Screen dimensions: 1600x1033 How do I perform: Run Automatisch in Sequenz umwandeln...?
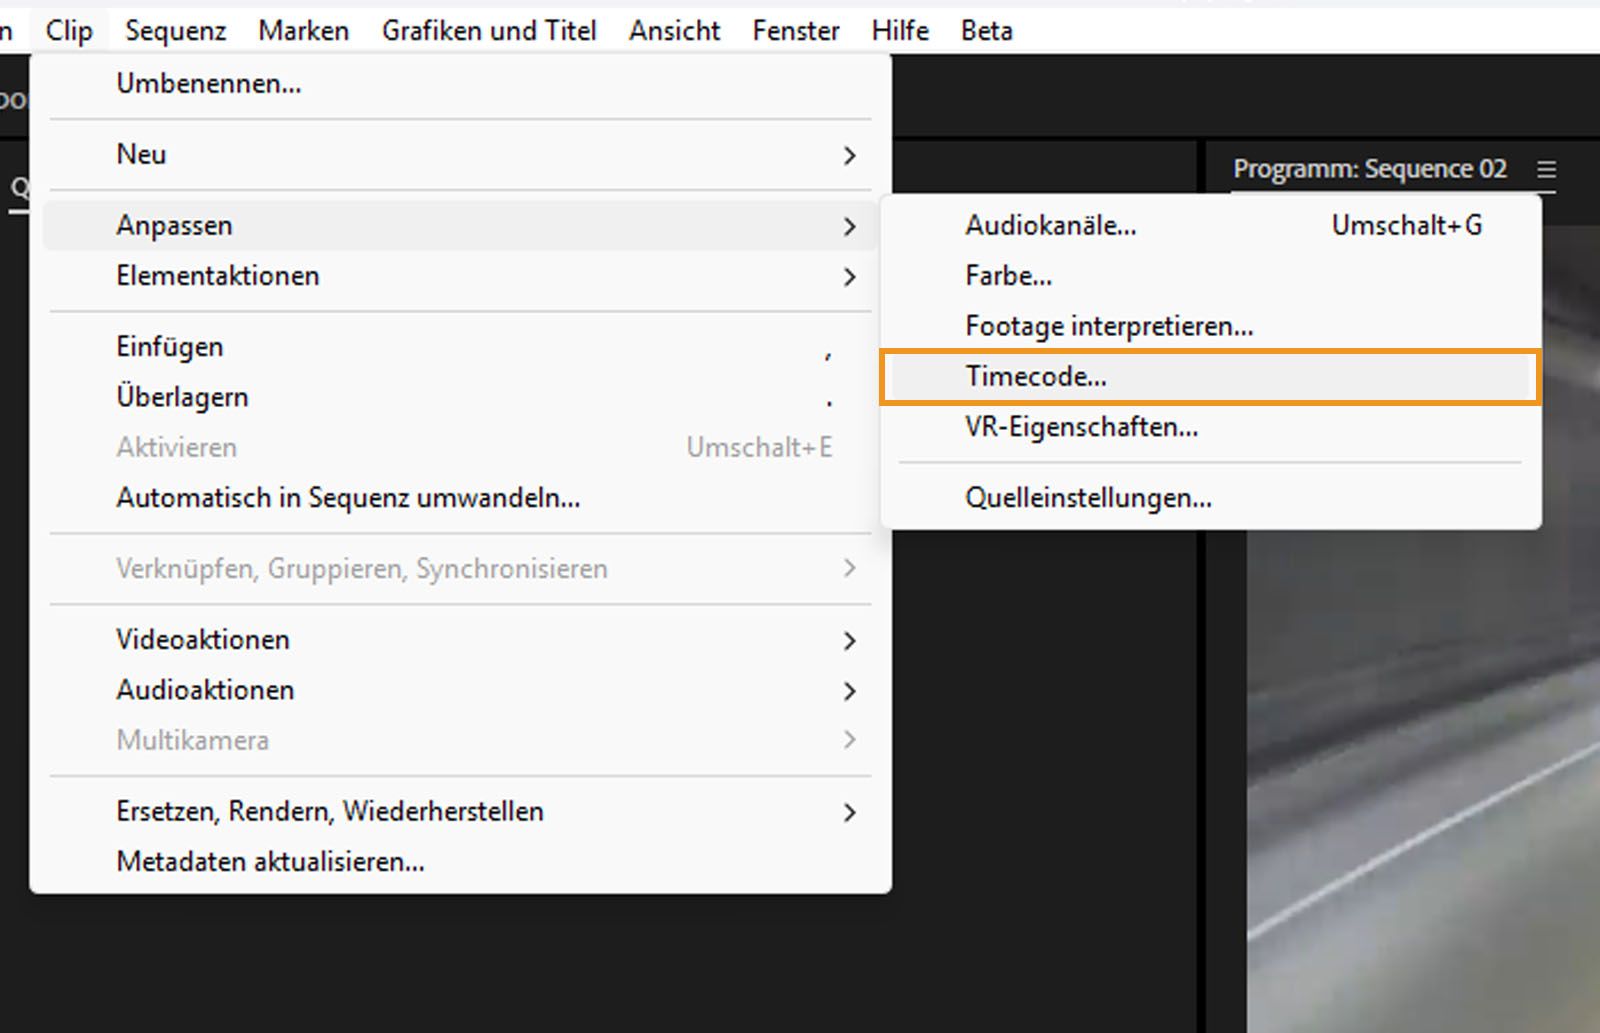[x=348, y=498]
